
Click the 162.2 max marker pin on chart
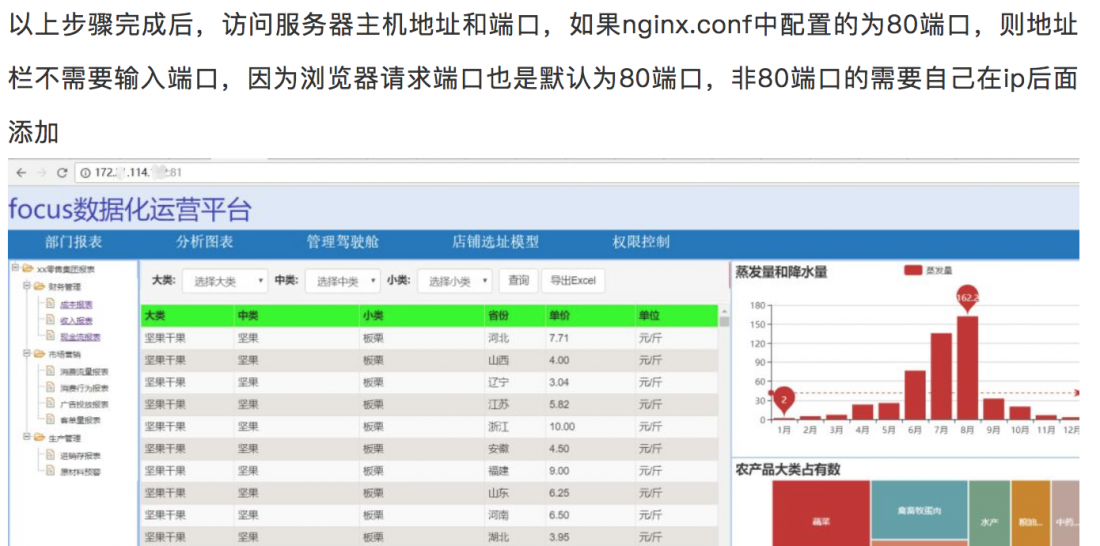968,297
